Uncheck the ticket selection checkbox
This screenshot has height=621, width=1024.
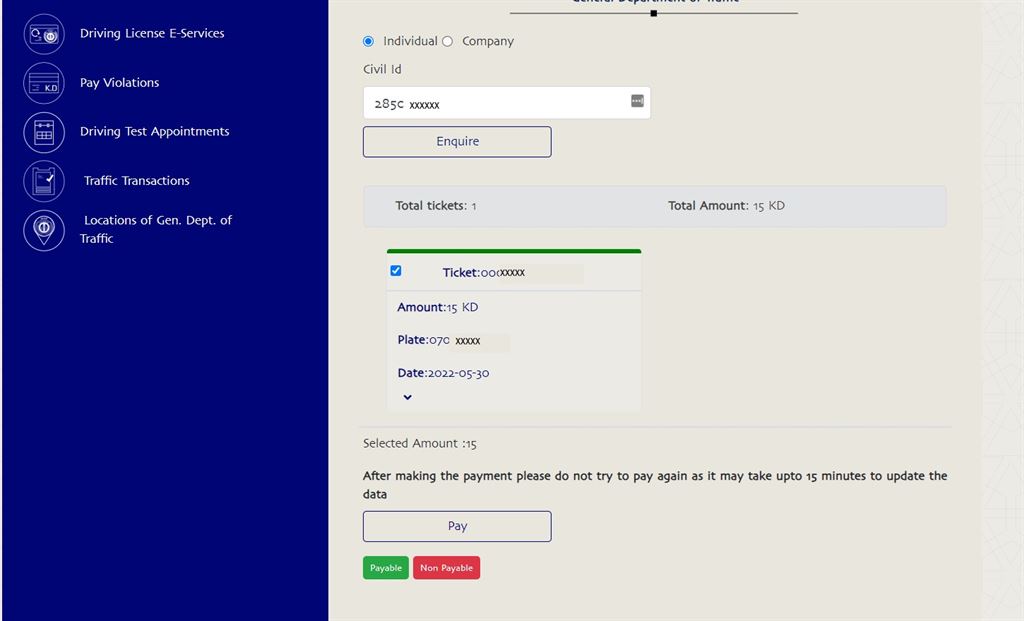tap(396, 271)
